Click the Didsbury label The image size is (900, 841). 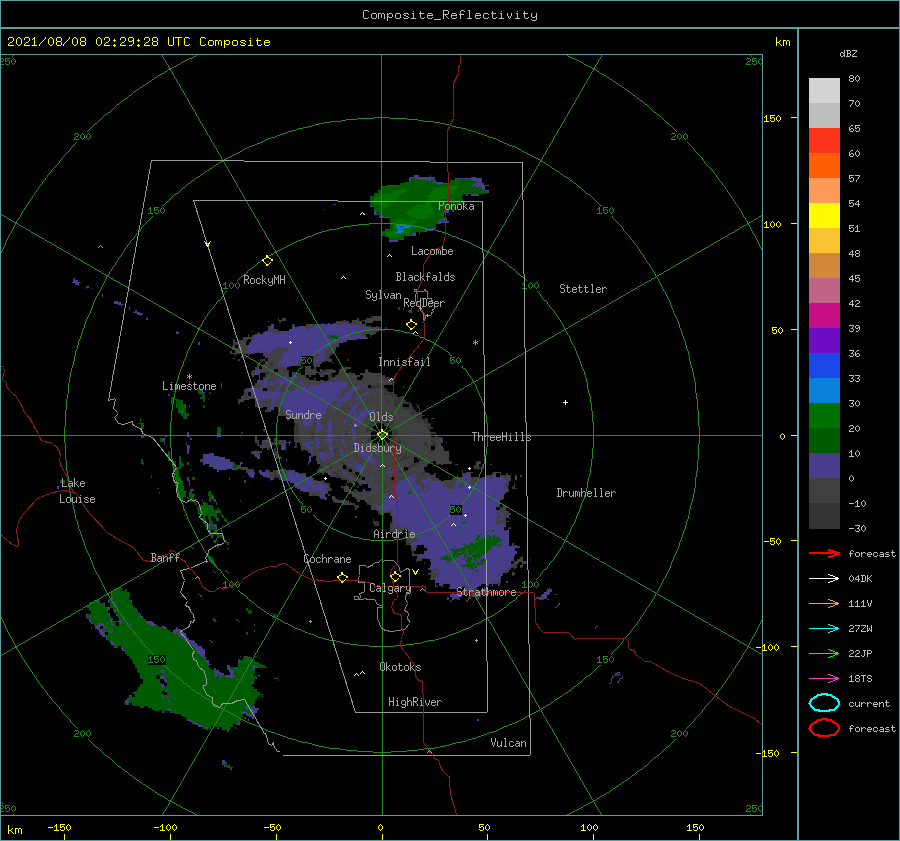point(377,448)
